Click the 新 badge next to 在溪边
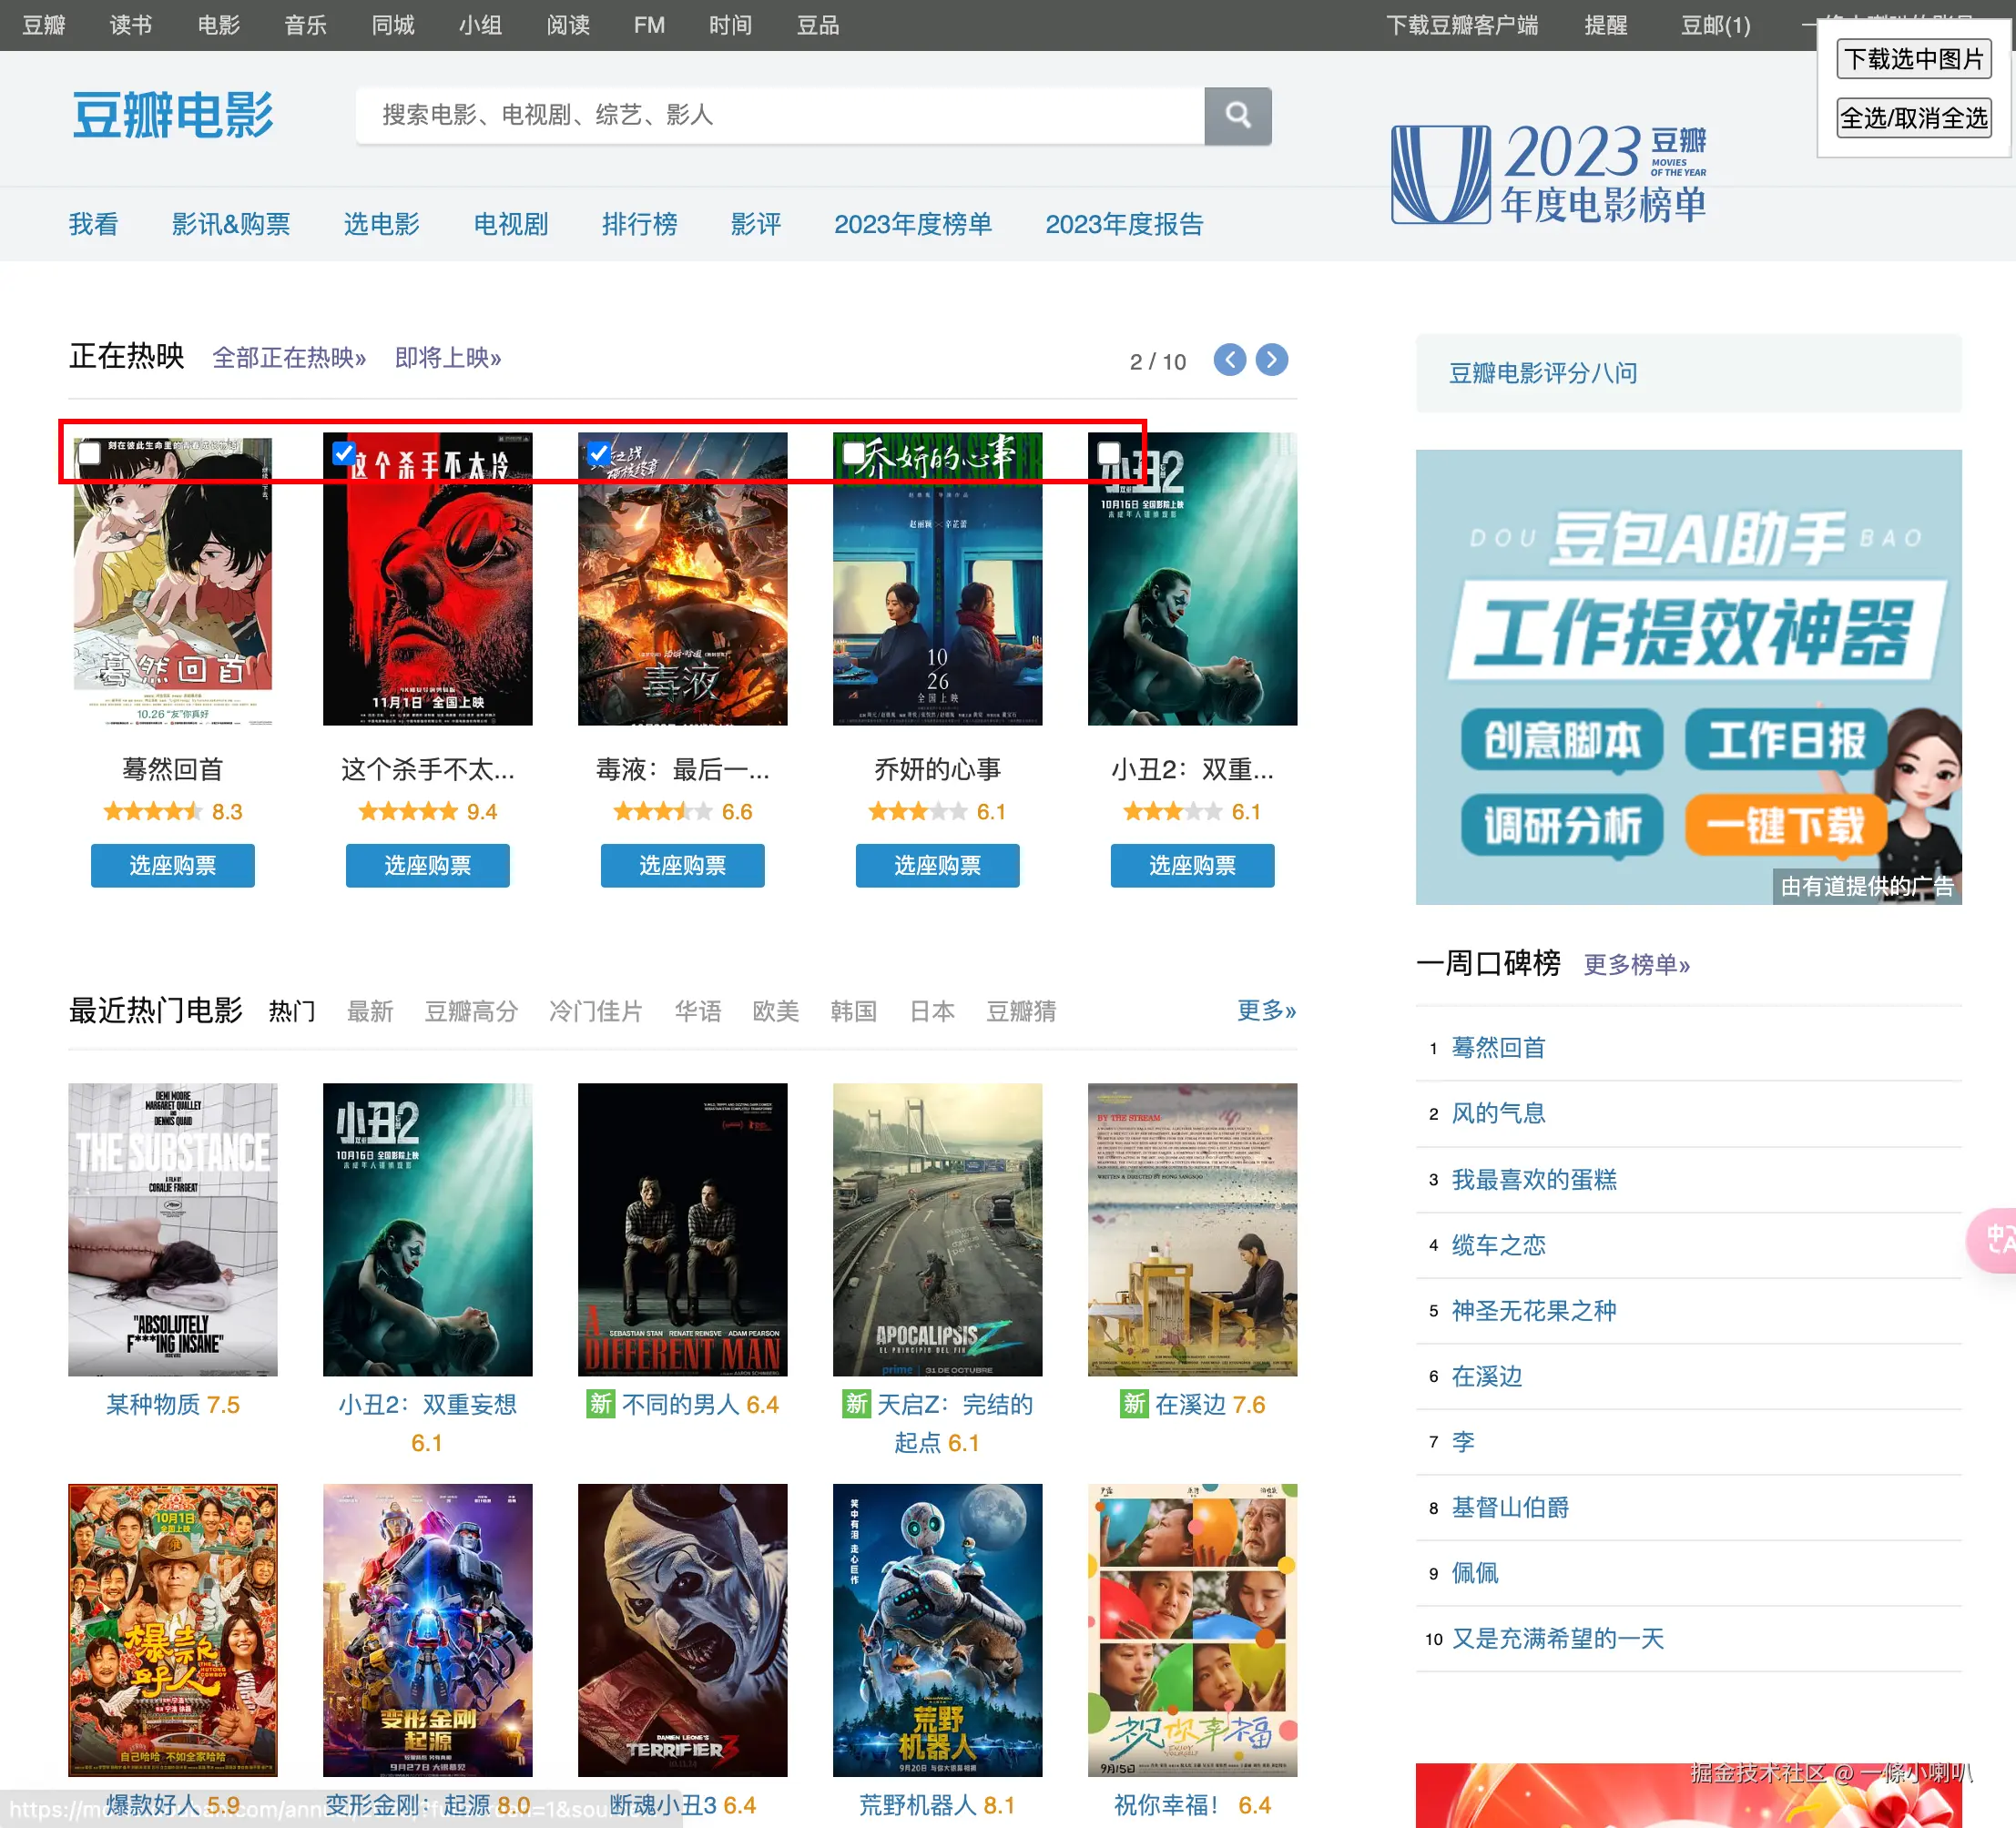2016x1828 pixels. (x=1133, y=1404)
